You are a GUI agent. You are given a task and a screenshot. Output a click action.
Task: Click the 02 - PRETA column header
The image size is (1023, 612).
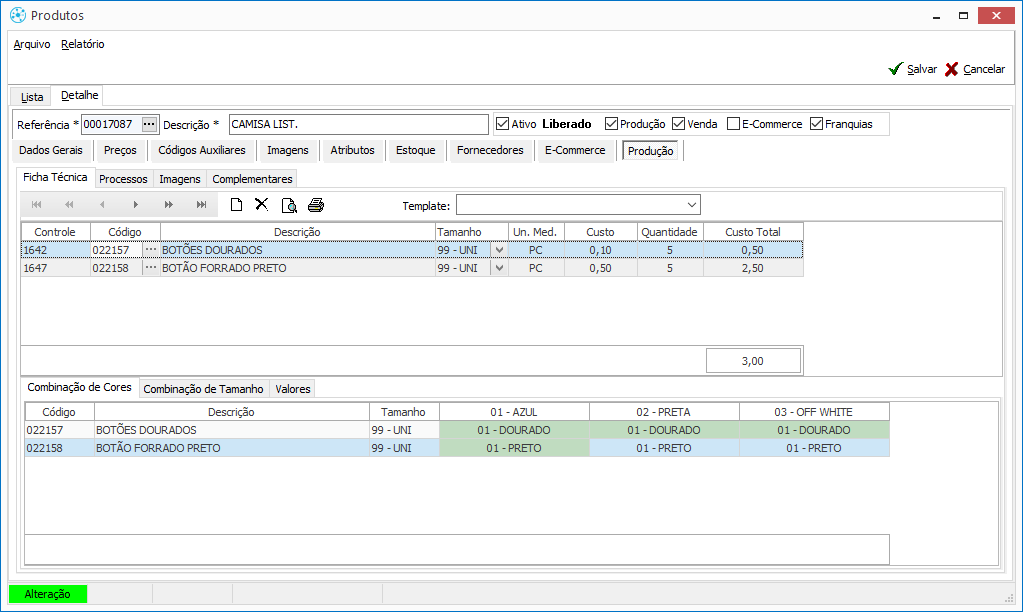[x=664, y=412]
